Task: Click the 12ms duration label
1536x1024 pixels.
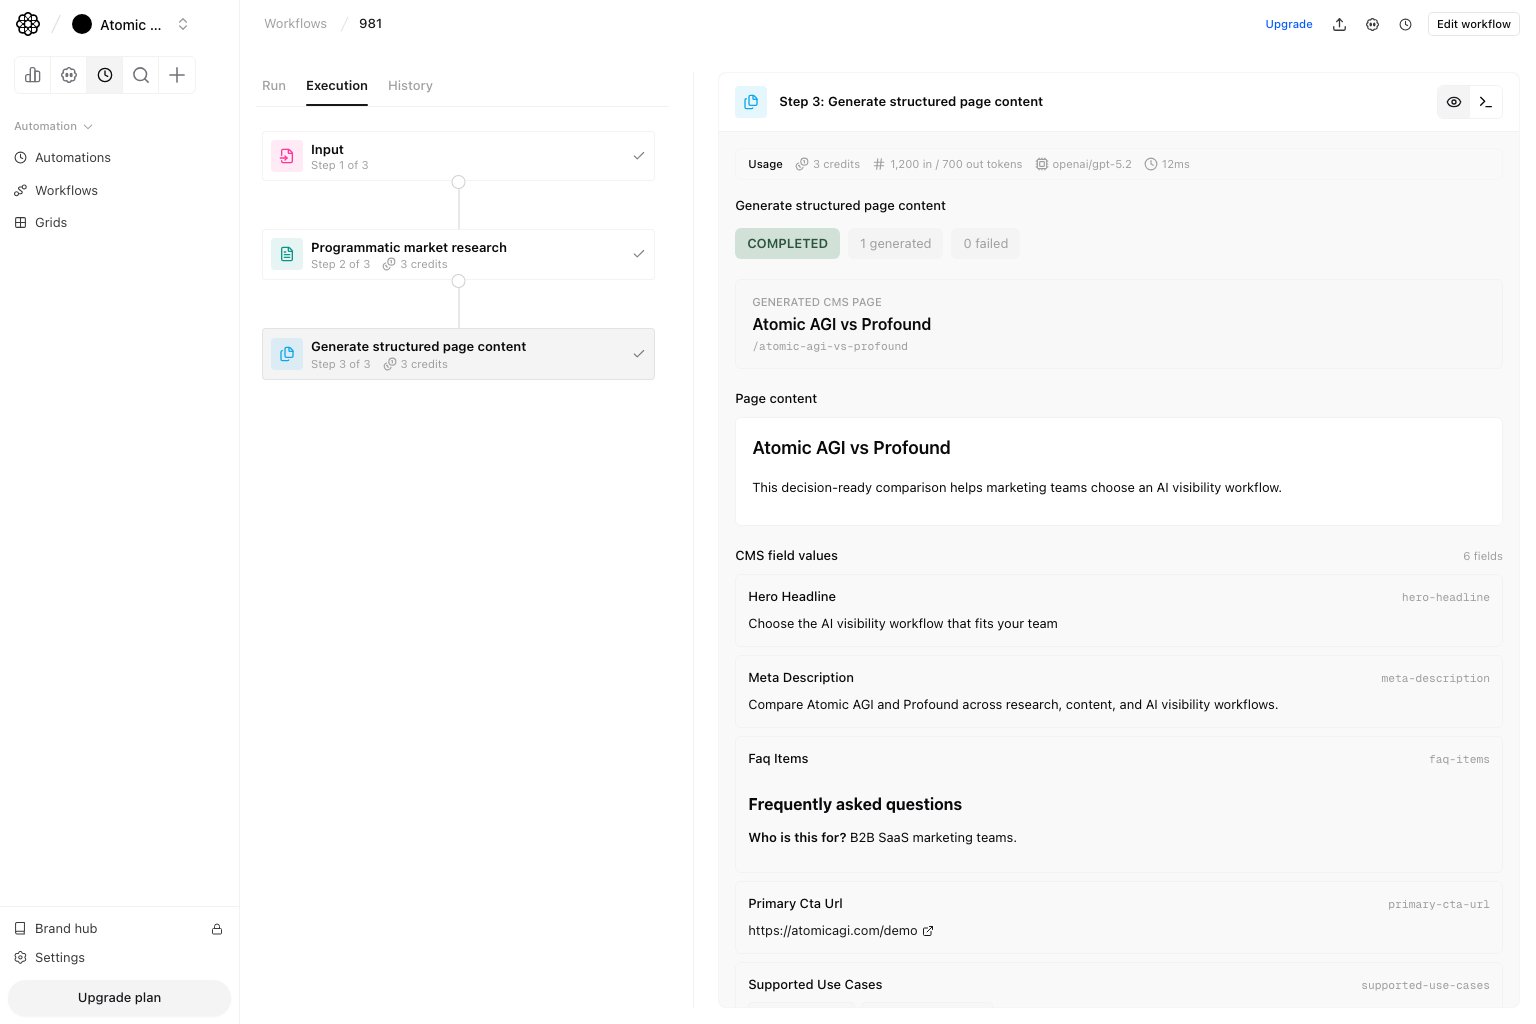Action: 1167,164
